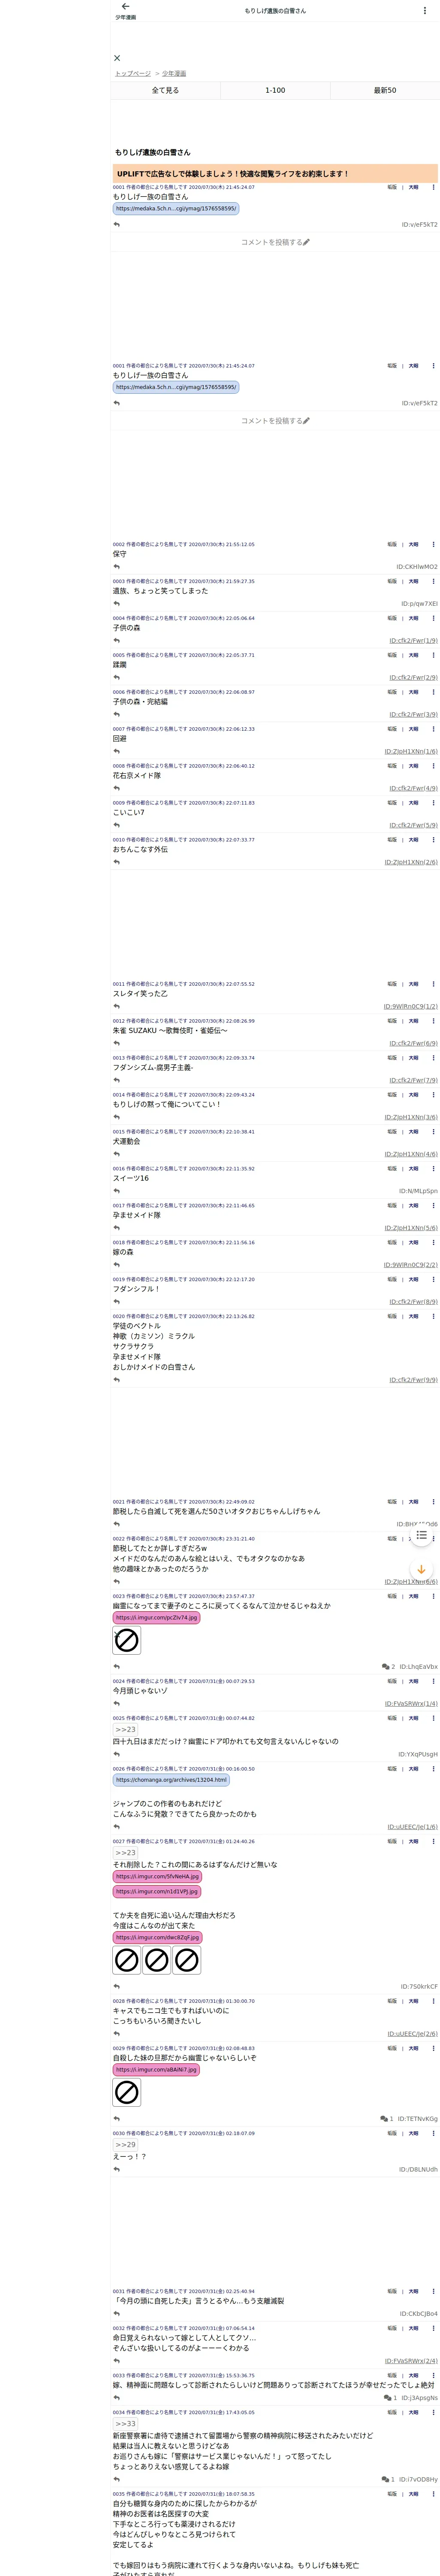Open imgur link n1d1VPJ.jpg
The width and height of the screenshot is (440, 2576).
(x=157, y=1892)
